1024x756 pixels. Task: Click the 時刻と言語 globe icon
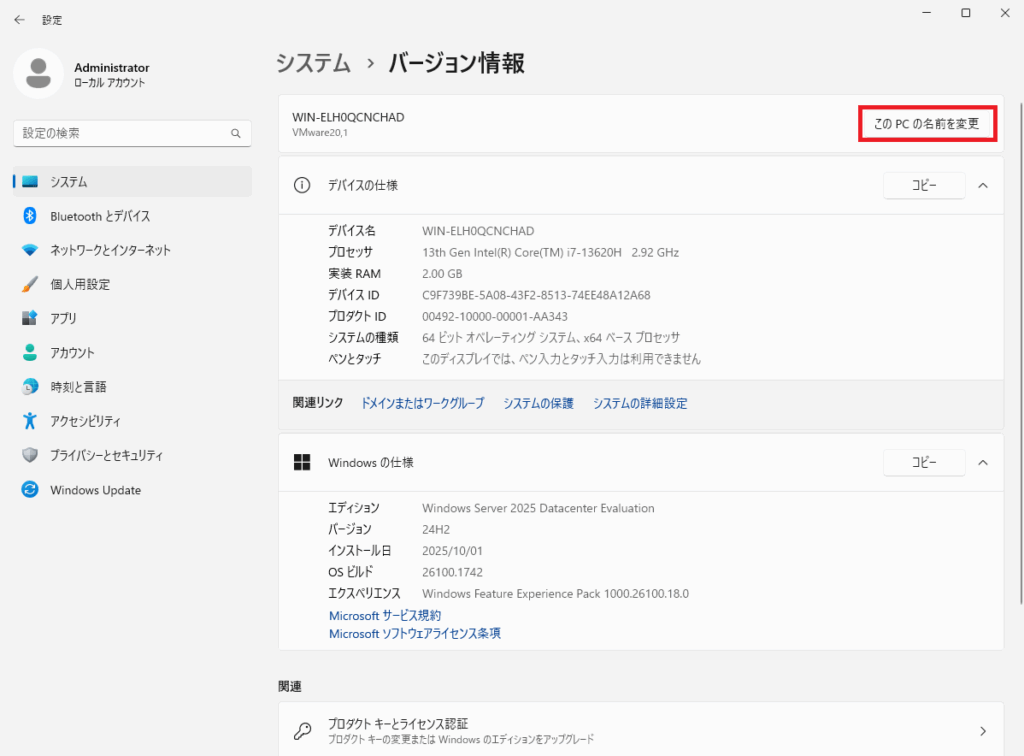(x=30, y=387)
